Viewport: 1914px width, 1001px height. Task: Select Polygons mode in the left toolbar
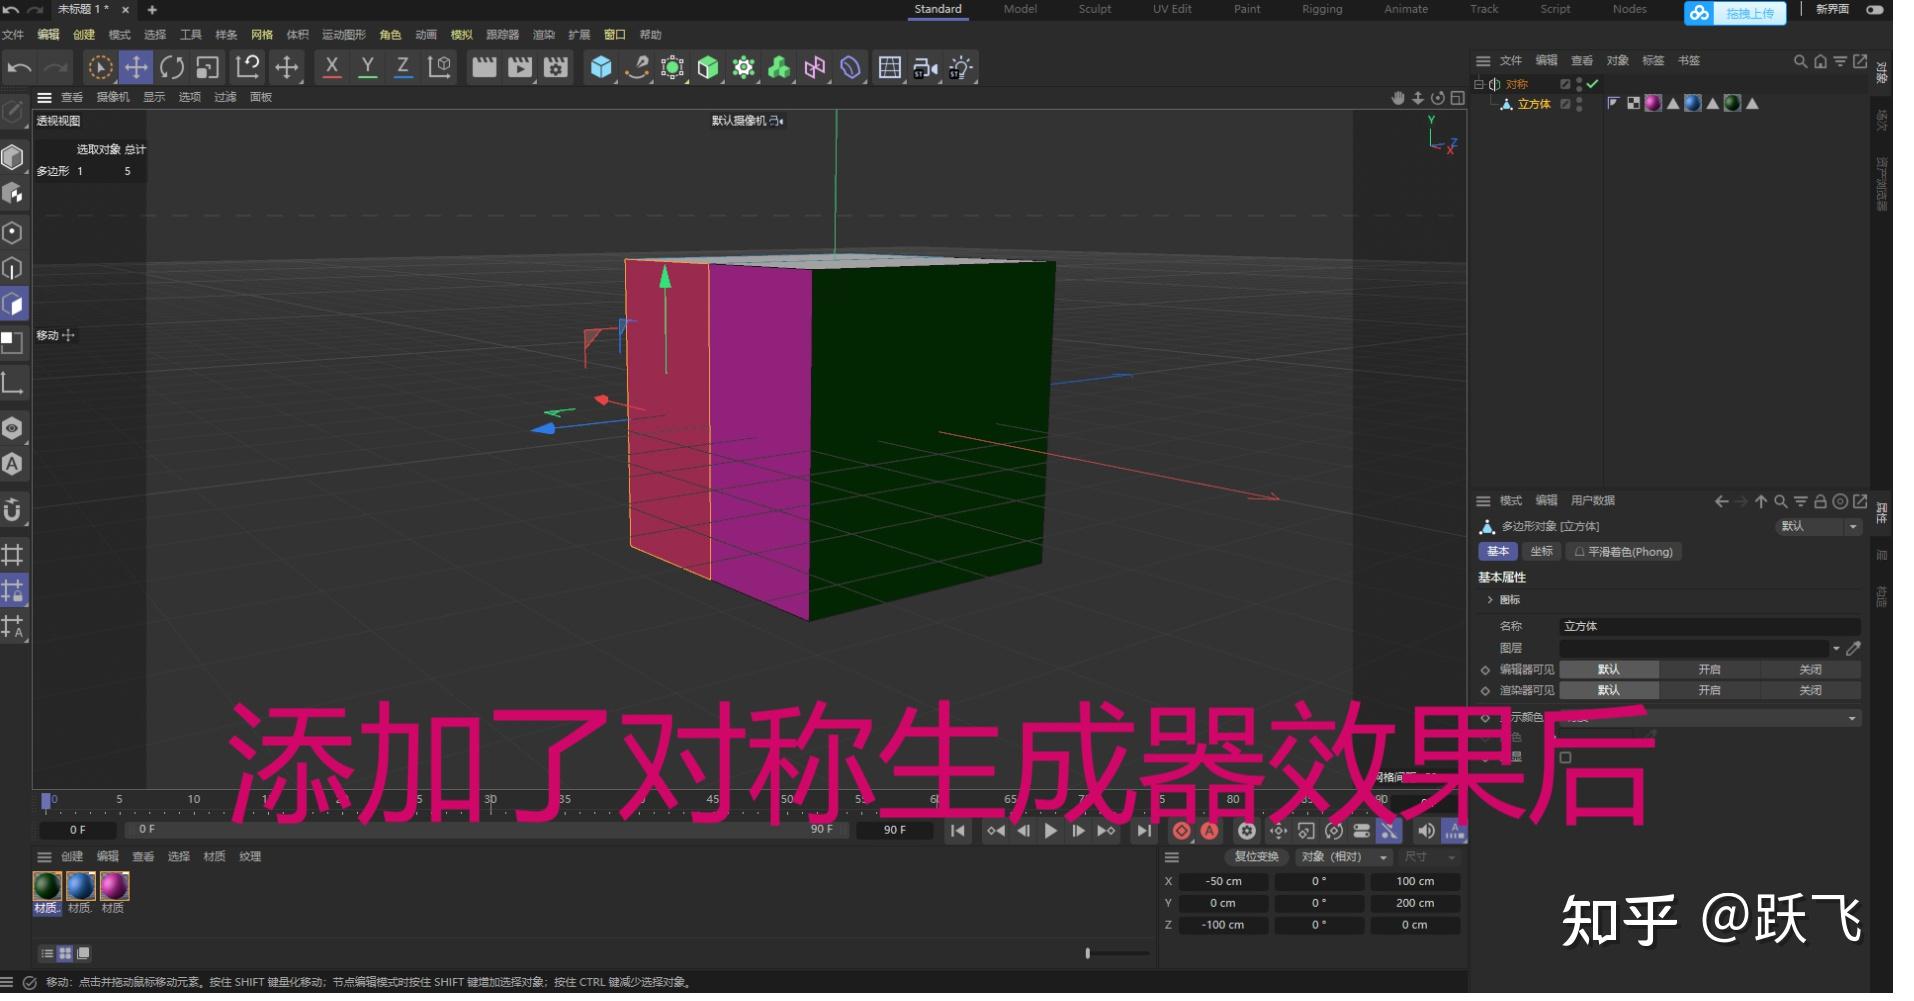coord(14,304)
